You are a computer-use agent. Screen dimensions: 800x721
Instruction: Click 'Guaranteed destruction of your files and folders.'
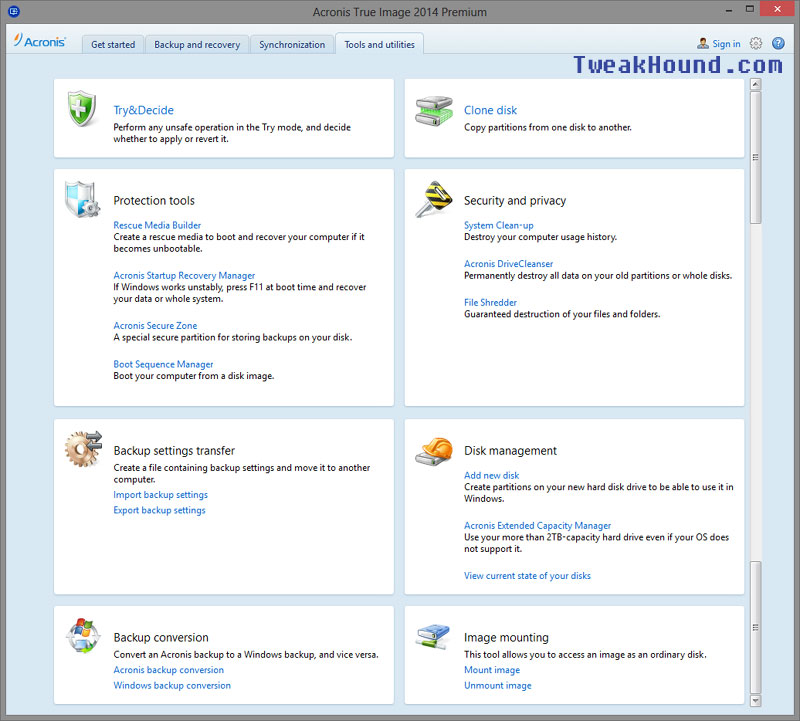pyautogui.click(x=562, y=314)
